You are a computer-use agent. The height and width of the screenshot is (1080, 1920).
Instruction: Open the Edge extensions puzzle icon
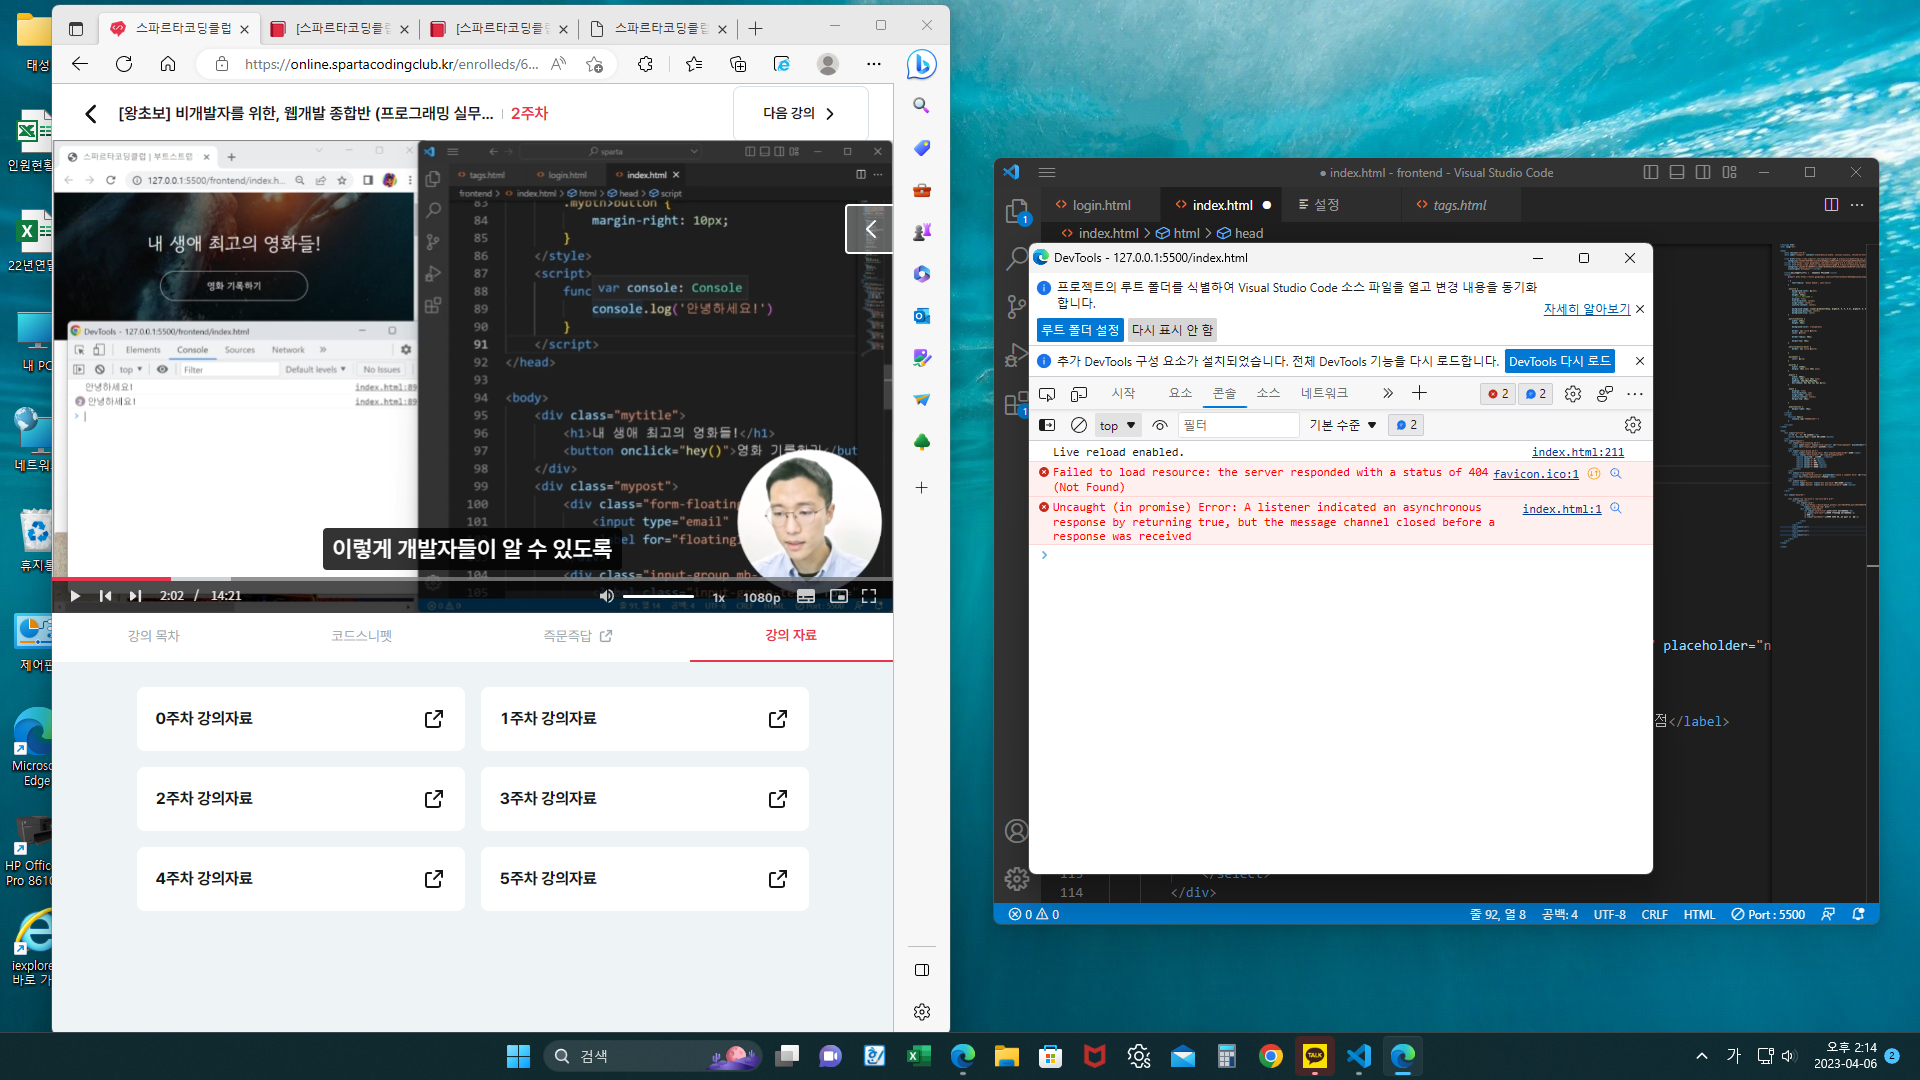tap(645, 64)
